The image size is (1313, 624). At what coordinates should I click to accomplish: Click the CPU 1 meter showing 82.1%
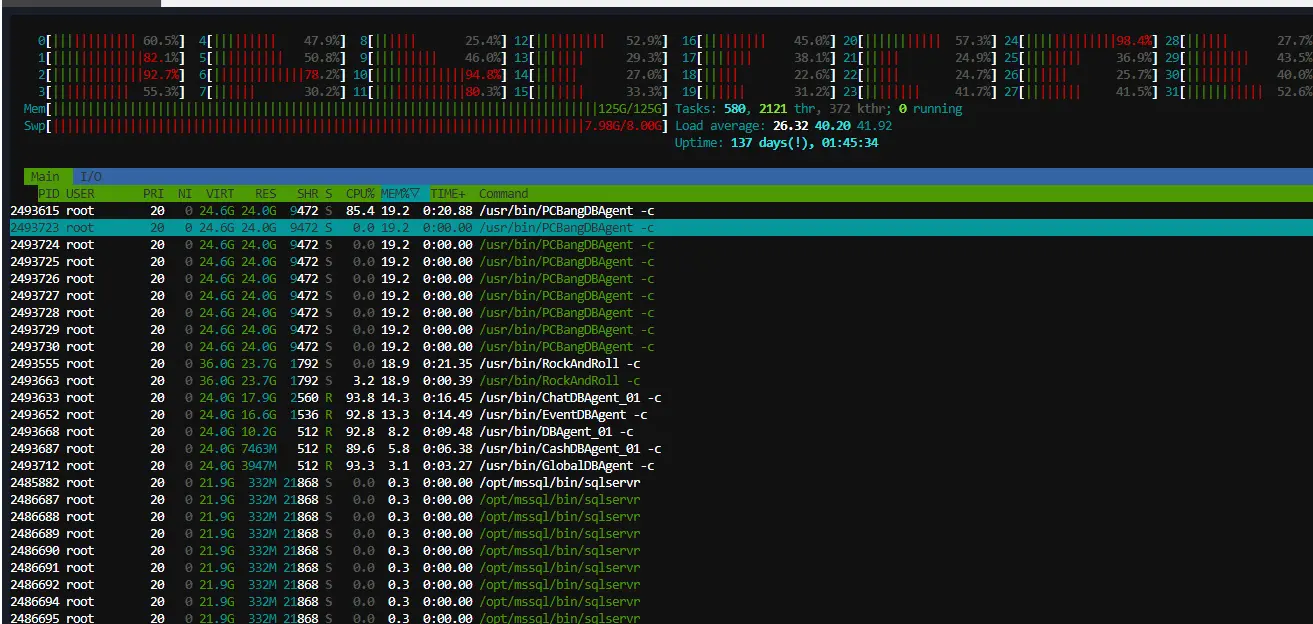[111, 58]
